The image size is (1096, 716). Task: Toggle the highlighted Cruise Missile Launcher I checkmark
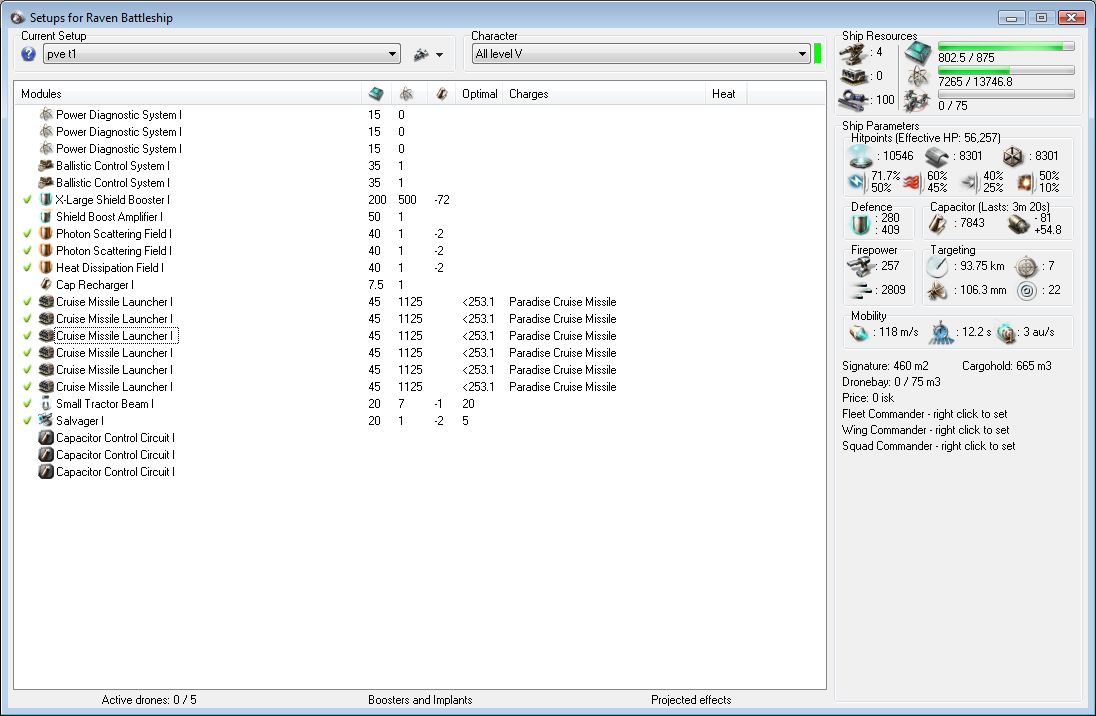tap(27, 336)
